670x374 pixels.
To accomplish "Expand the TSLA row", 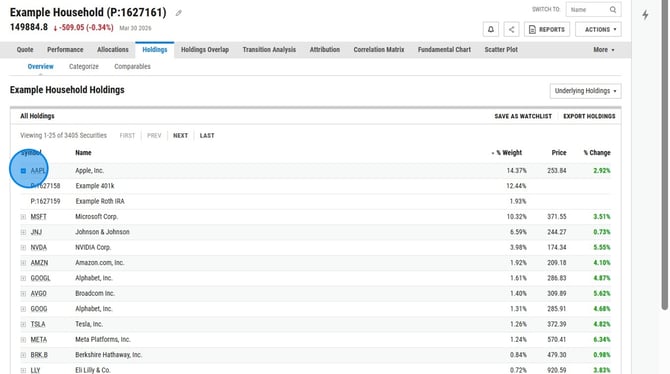I will click(24, 324).
